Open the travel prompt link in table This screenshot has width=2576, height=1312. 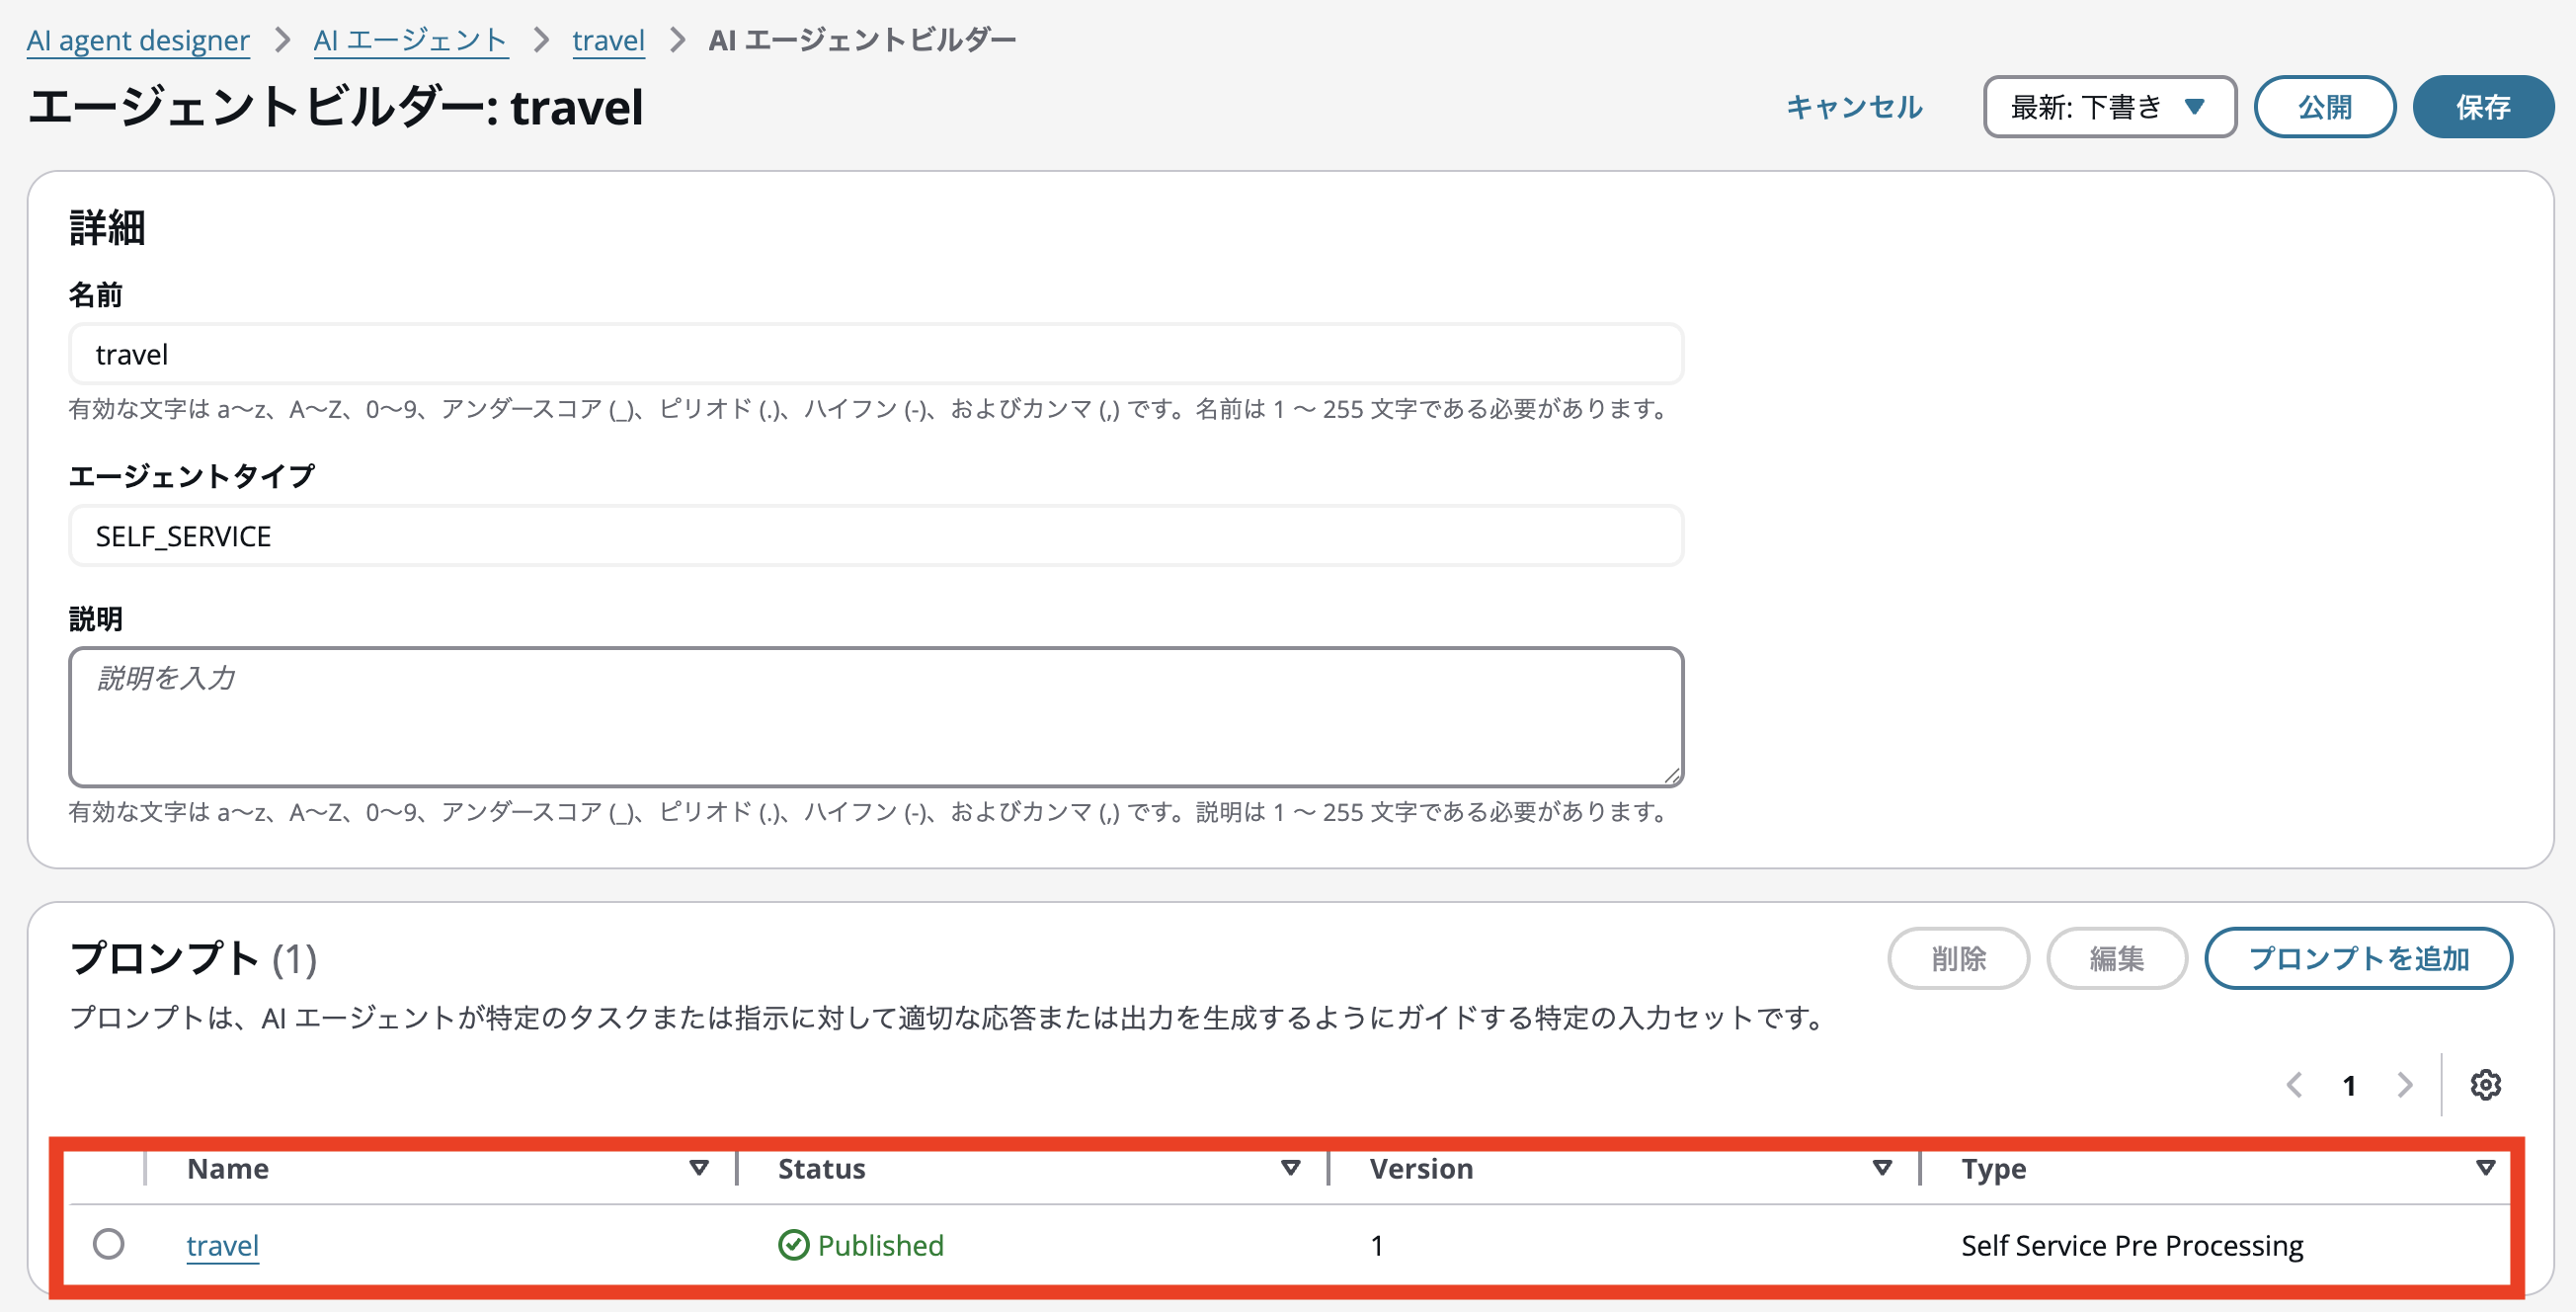[222, 1245]
